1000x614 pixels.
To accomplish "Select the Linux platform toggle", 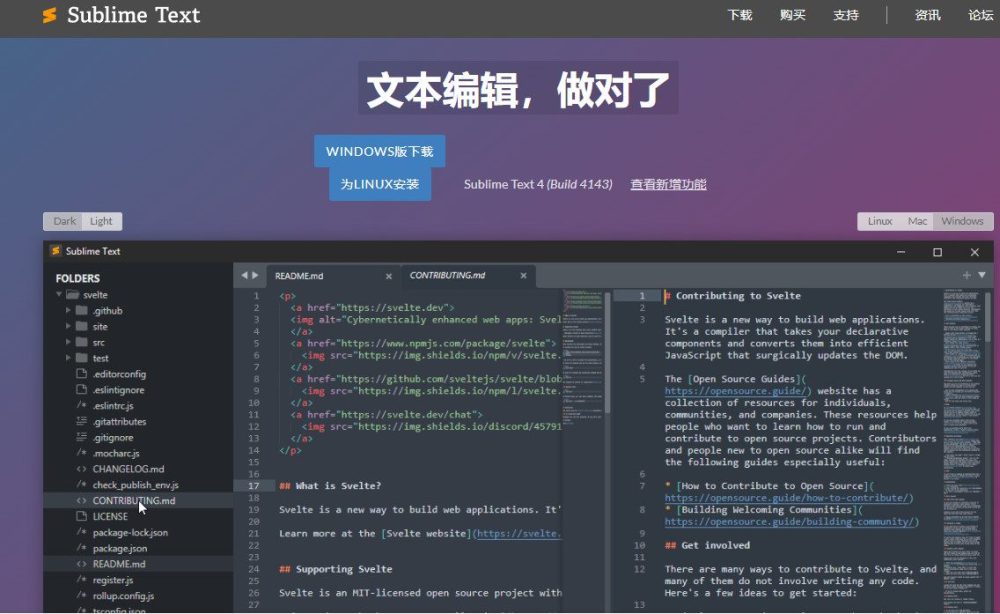I will [879, 221].
